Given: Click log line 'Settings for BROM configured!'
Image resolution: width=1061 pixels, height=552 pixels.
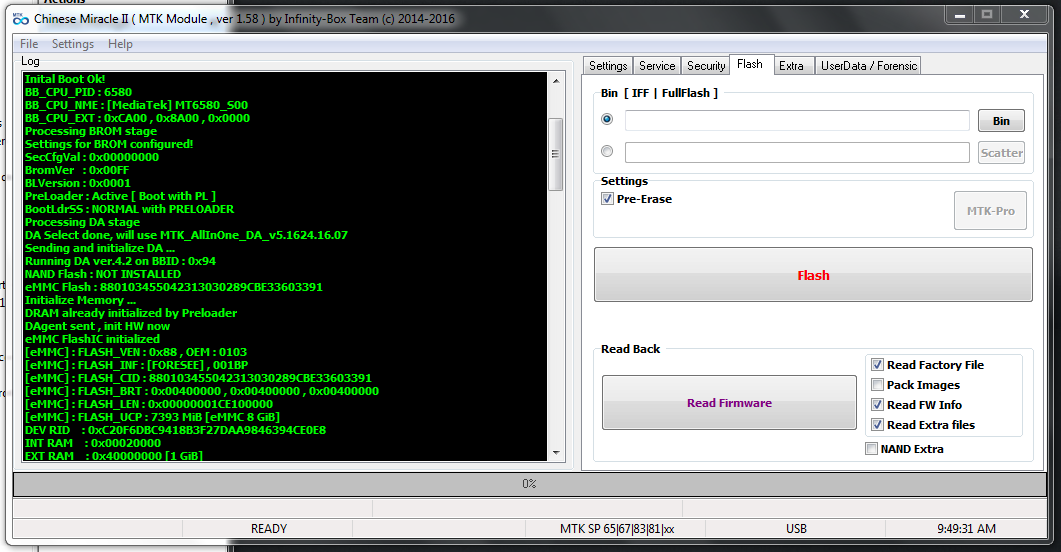Looking at the screenshot, I should [109, 144].
